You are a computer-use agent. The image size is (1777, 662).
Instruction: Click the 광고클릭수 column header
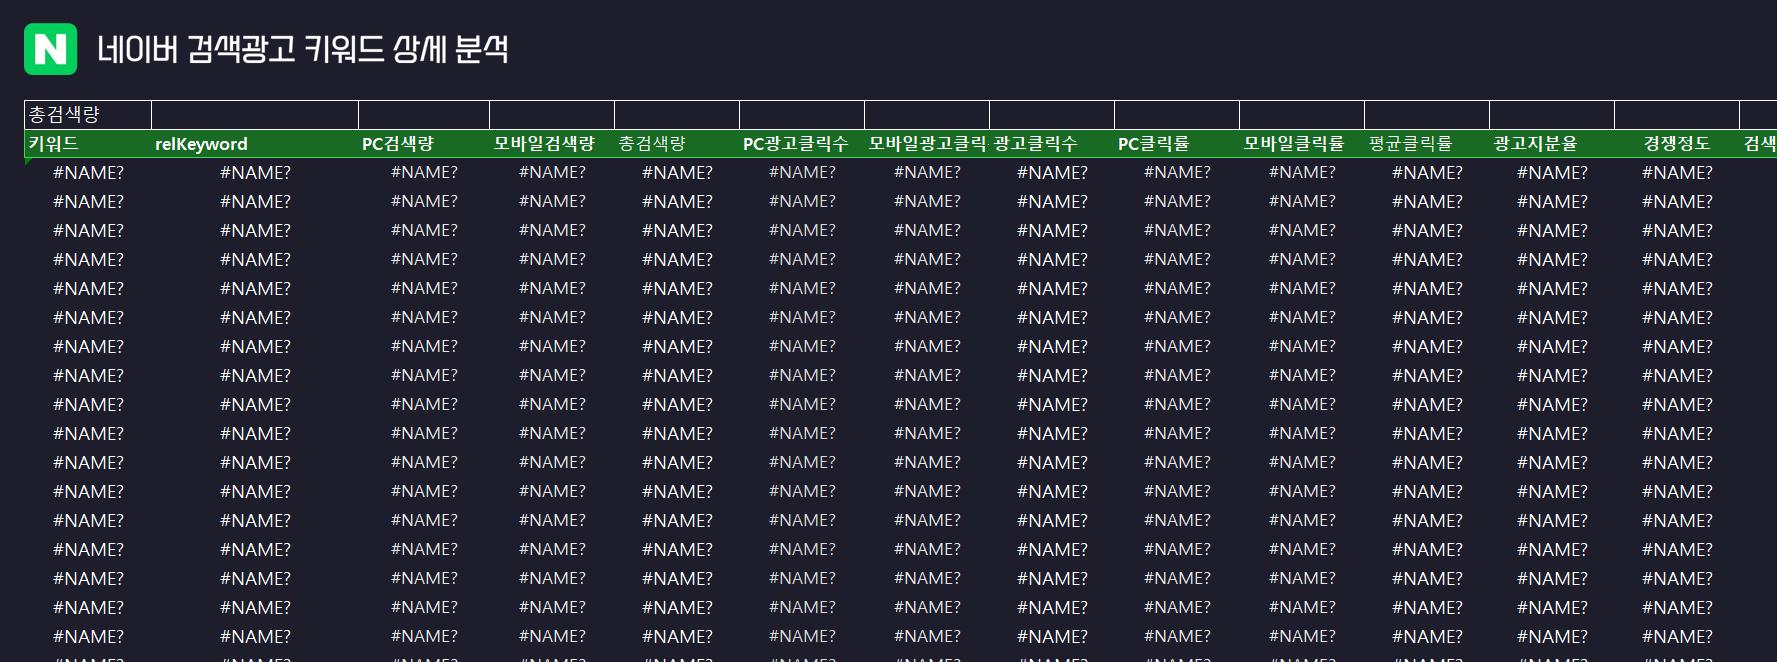pyautogui.click(x=1051, y=144)
